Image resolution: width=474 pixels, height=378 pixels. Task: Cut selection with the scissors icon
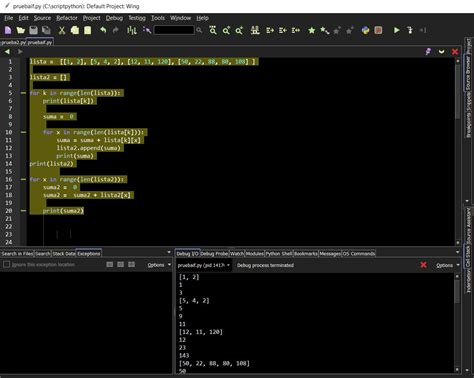click(x=62, y=30)
